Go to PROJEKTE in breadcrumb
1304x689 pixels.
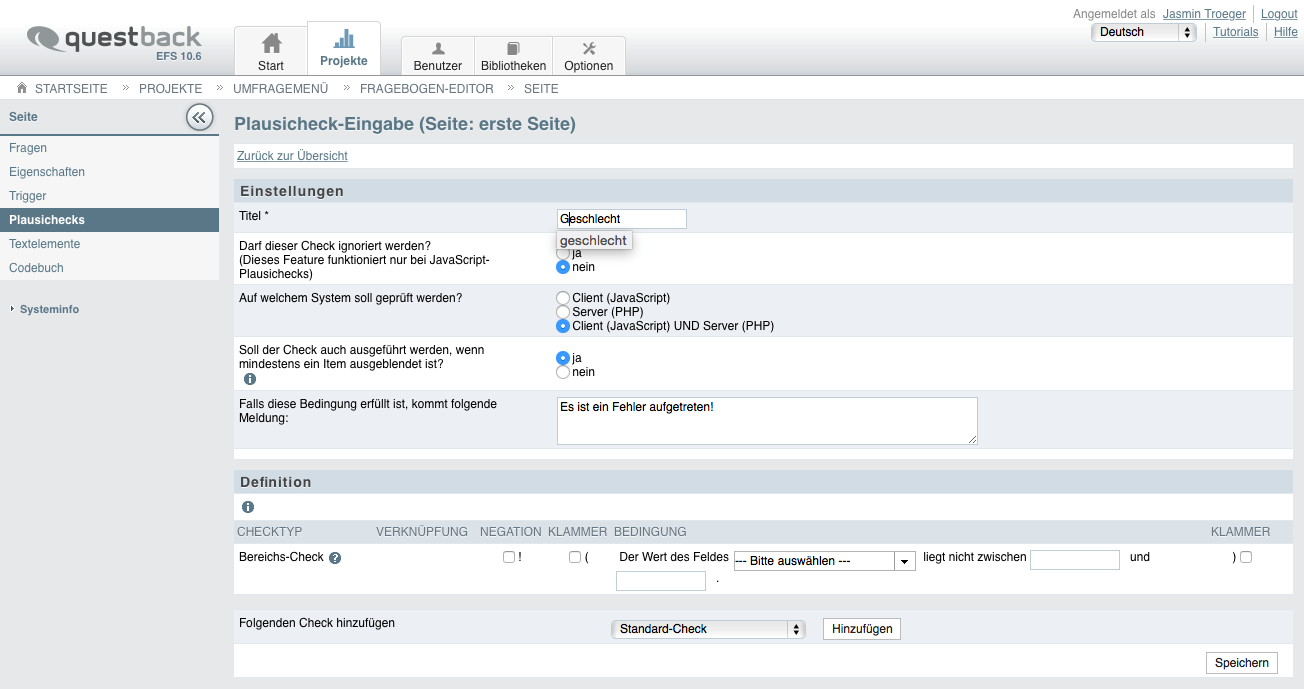171,89
